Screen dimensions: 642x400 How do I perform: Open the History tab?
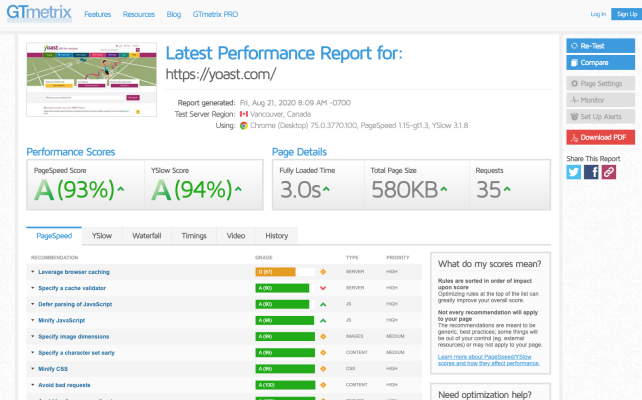pyautogui.click(x=277, y=236)
